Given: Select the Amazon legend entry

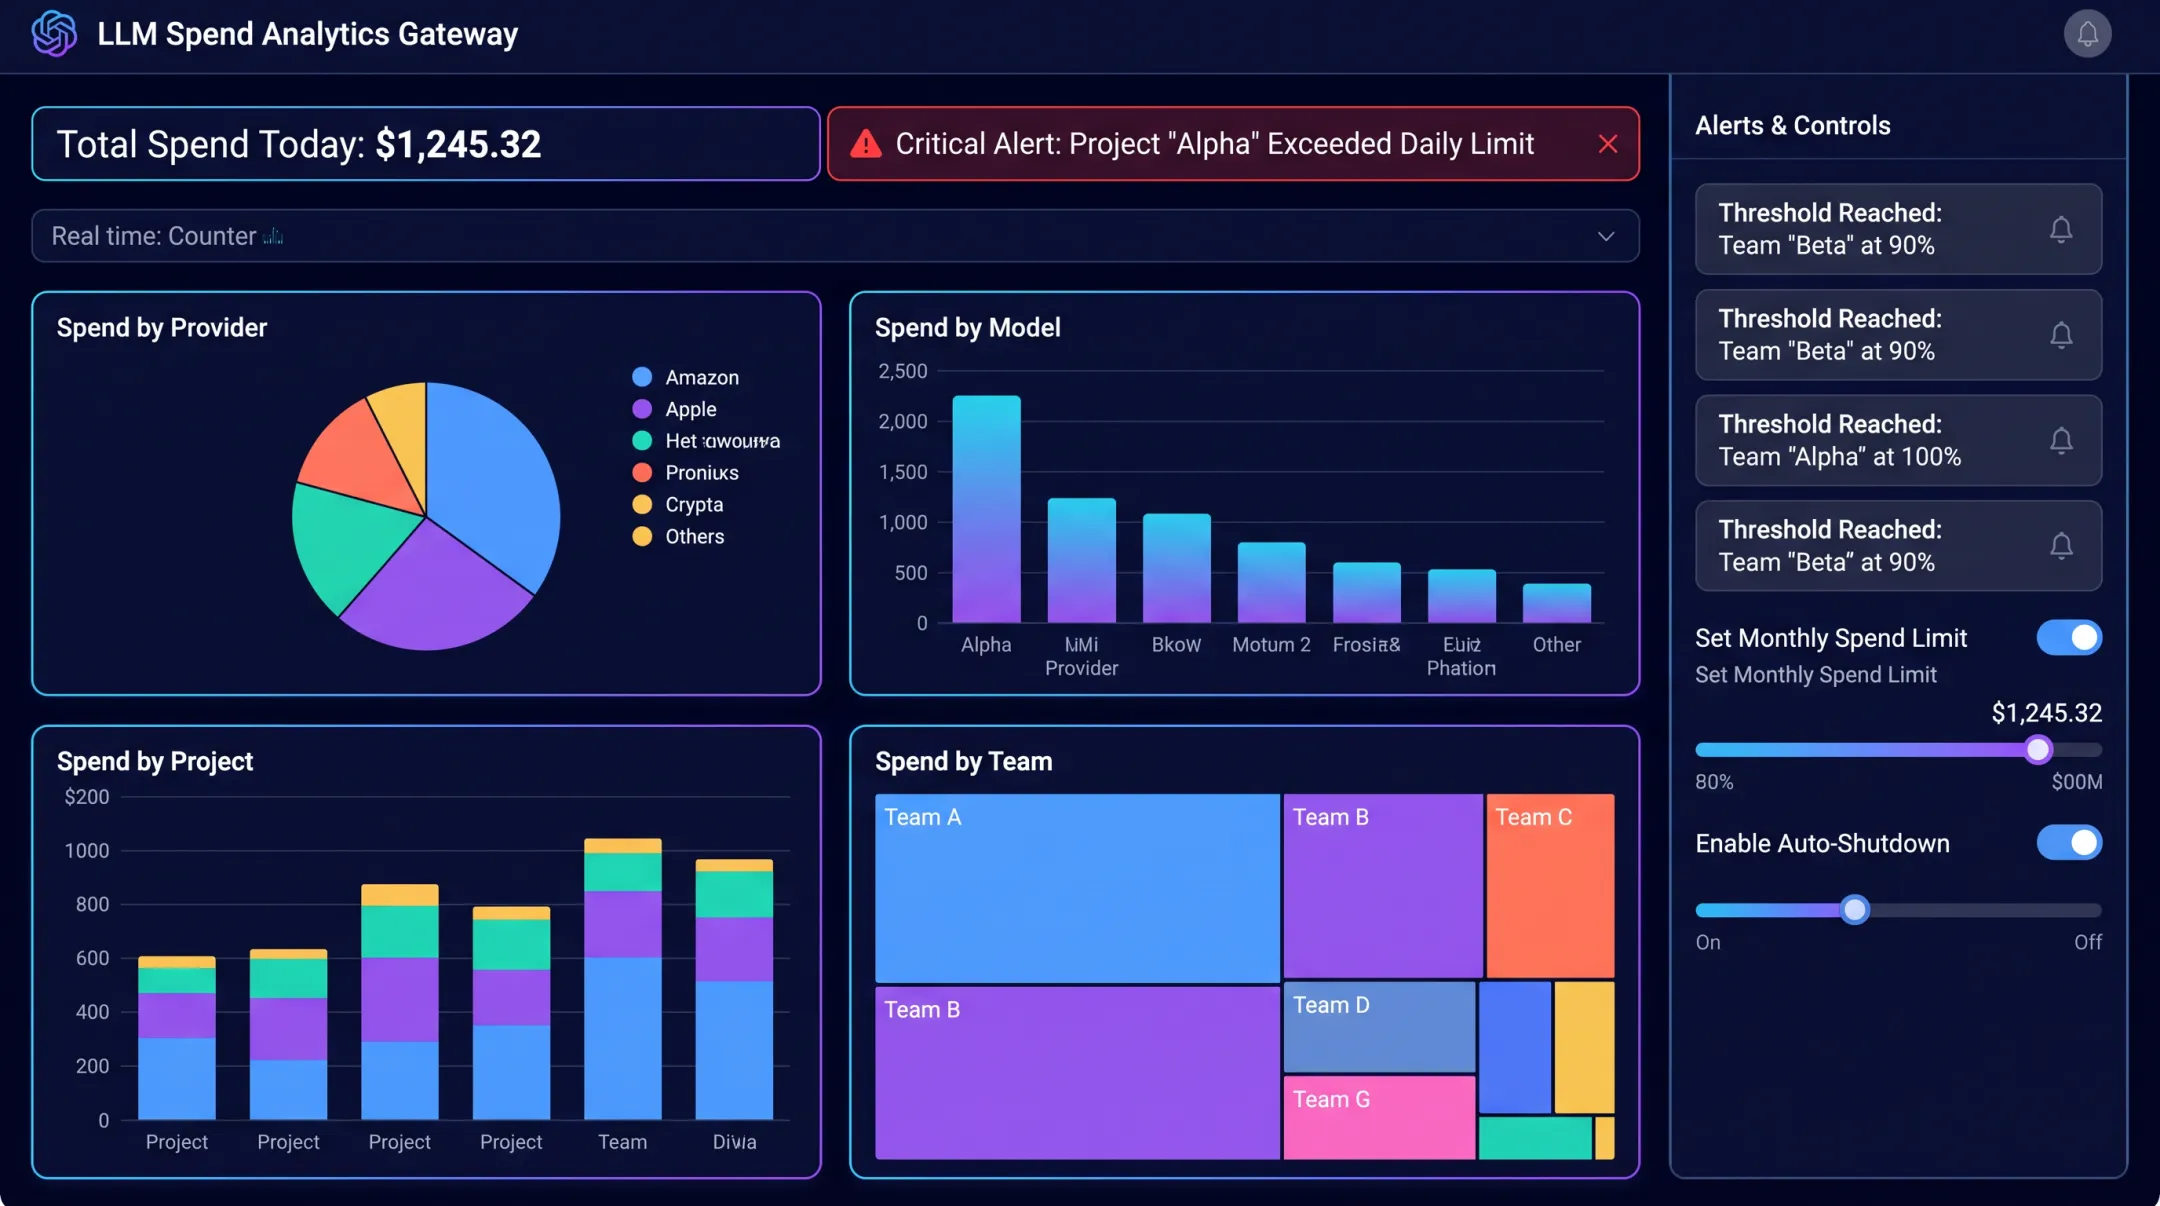Looking at the screenshot, I should [686, 377].
